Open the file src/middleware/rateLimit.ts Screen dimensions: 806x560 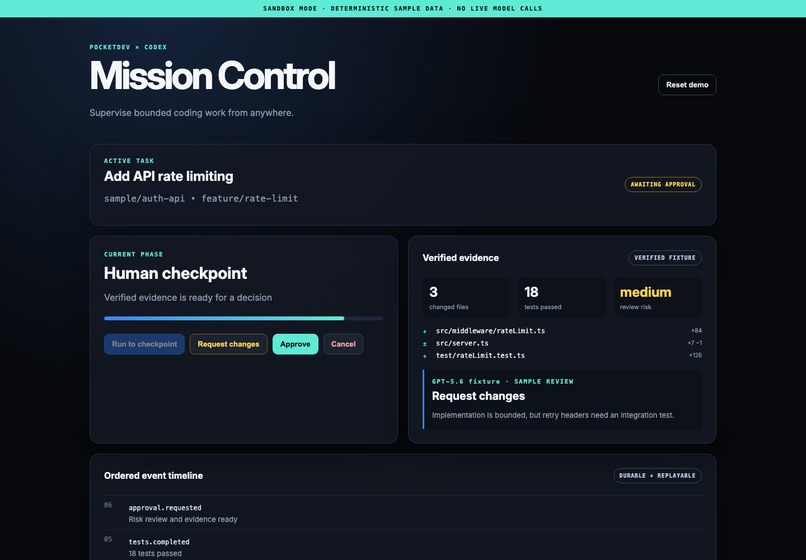[x=490, y=331]
